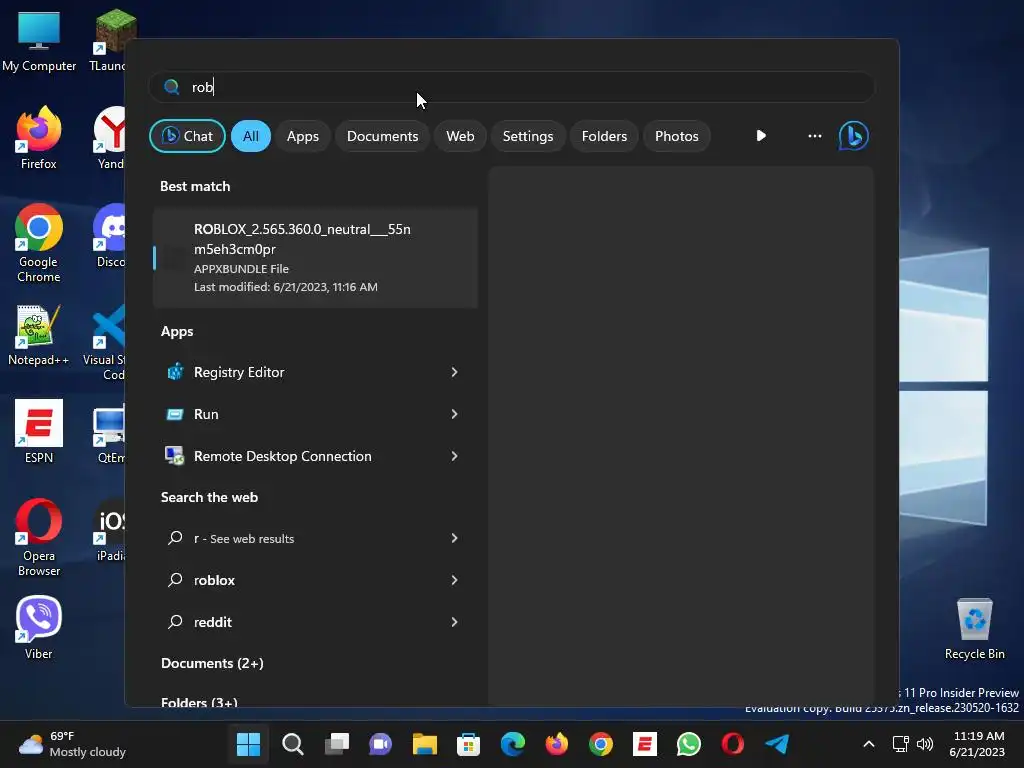This screenshot has width=1024, height=768.
Task: Open Folders (3+) section heading
Action: click(199, 702)
